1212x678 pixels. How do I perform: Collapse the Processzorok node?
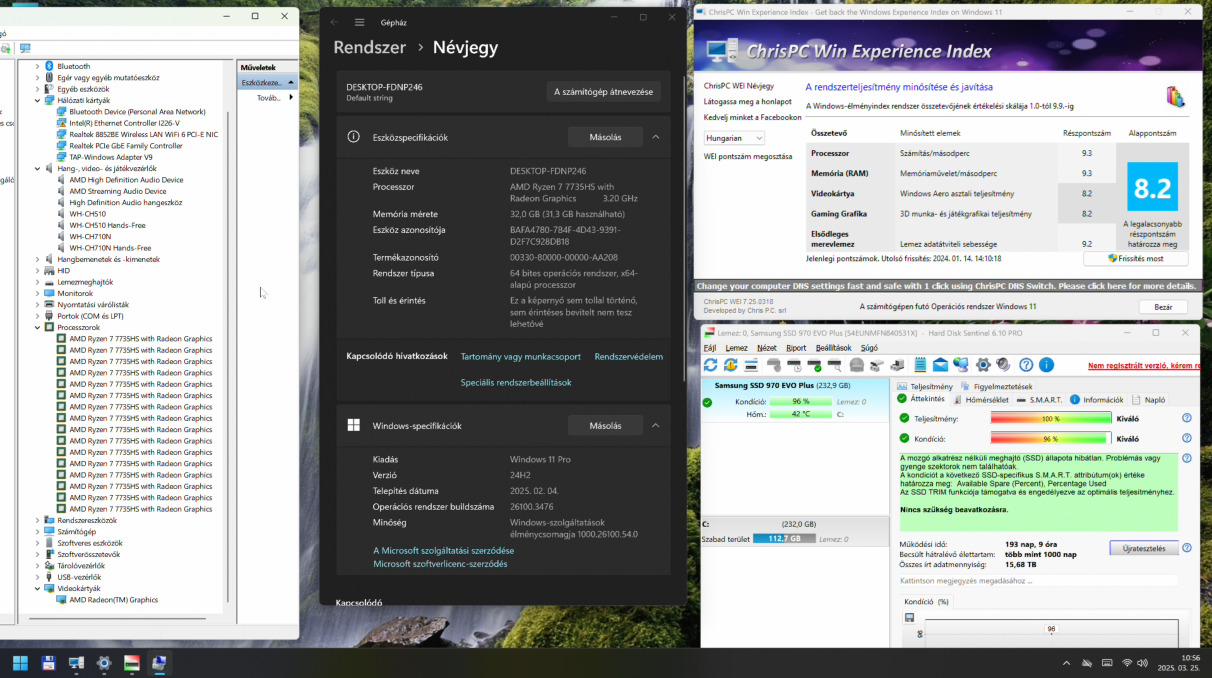(37, 327)
